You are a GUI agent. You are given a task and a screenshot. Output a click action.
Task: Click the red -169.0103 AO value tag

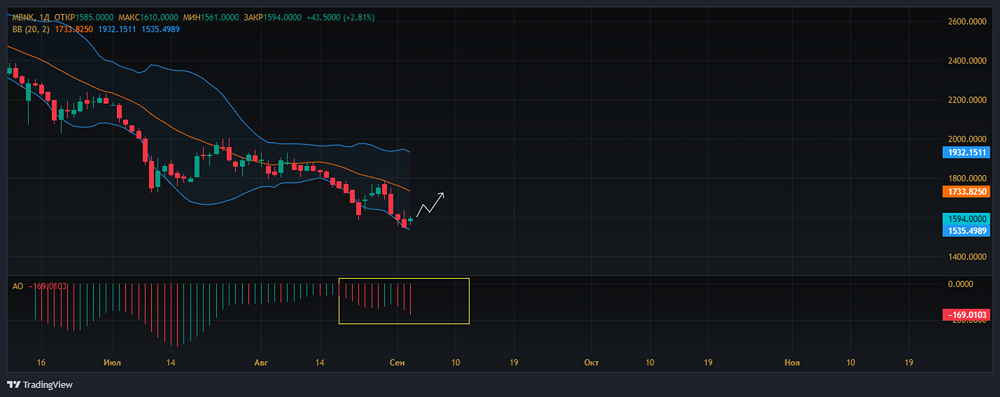click(x=966, y=315)
